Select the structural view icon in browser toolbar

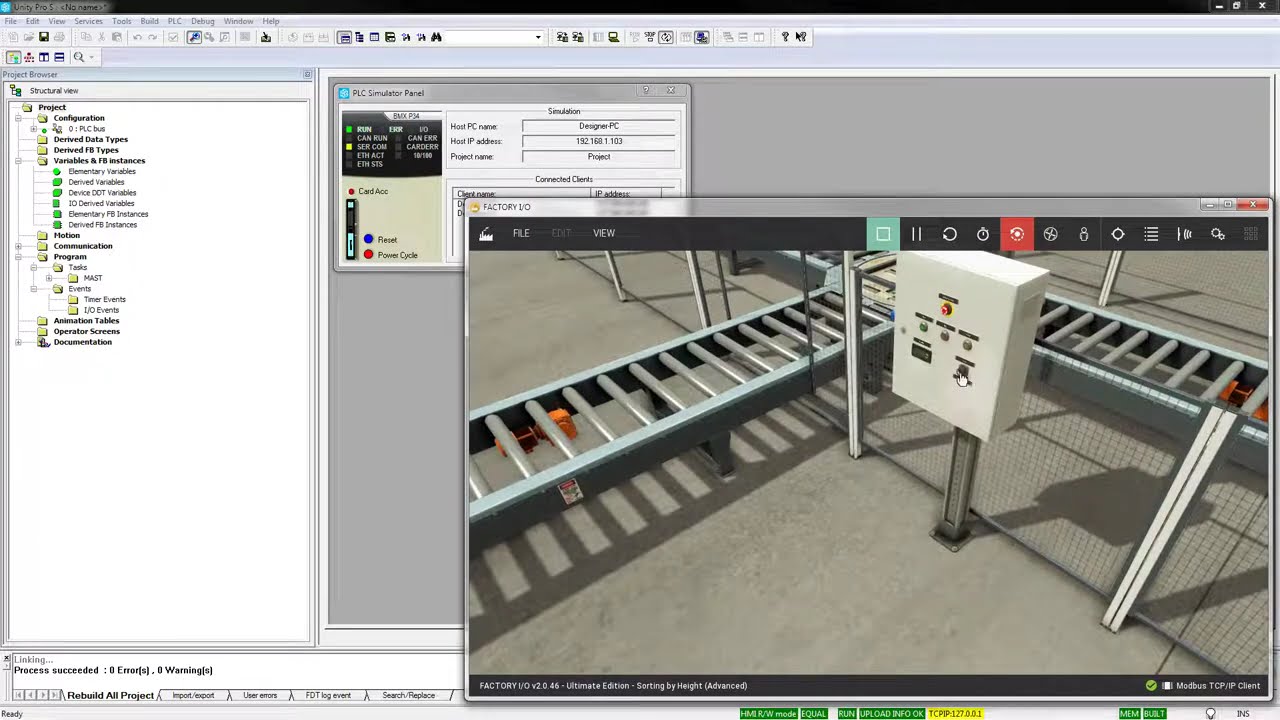pos(14,57)
